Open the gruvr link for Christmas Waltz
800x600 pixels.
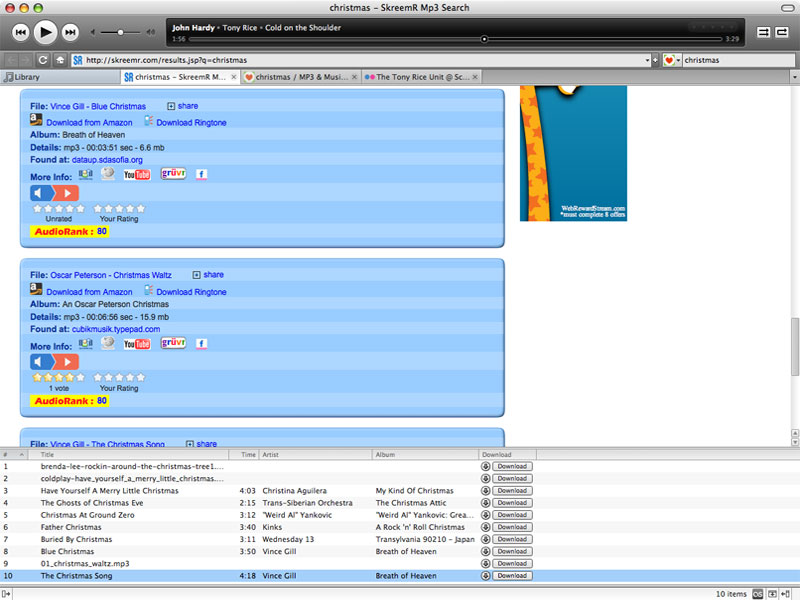(173, 343)
